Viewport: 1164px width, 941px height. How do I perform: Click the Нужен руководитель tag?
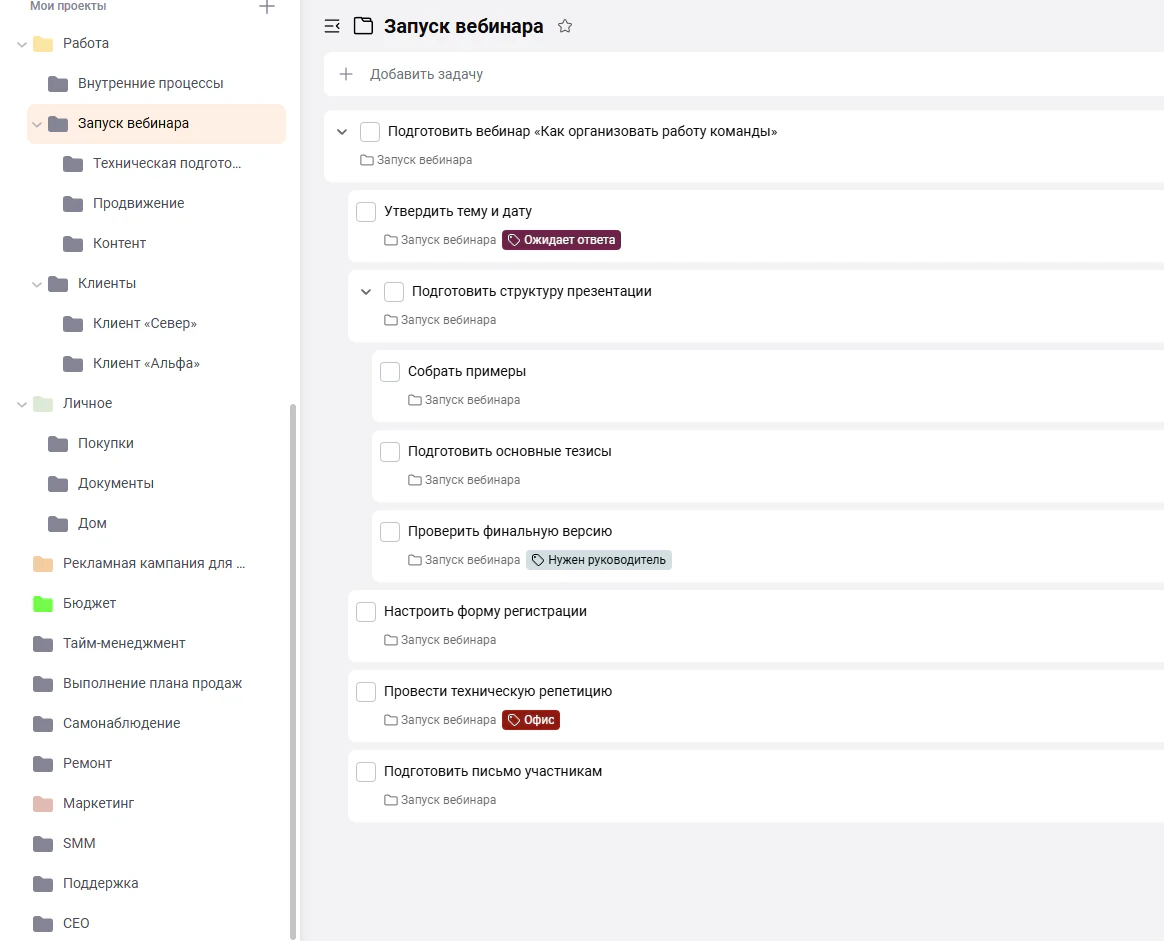pos(599,560)
